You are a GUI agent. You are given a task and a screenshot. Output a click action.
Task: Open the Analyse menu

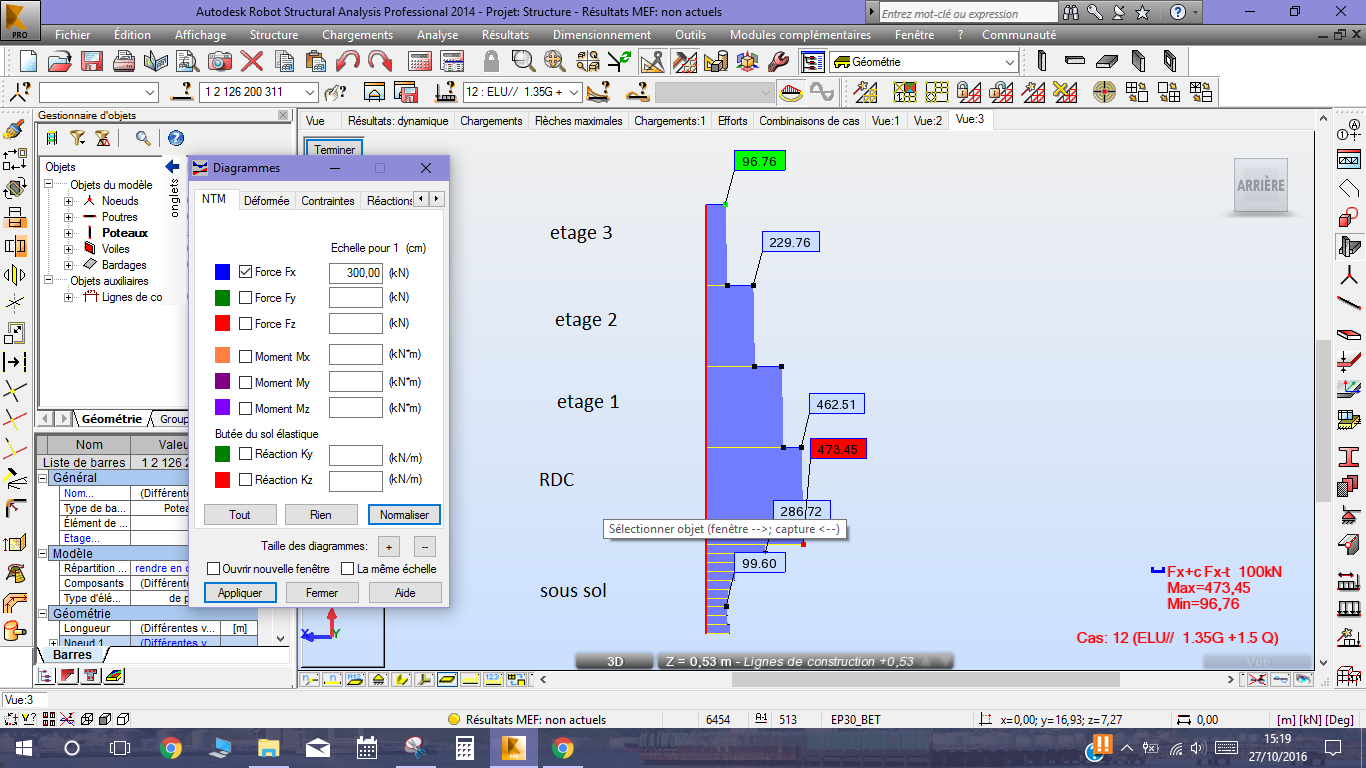click(x=437, y=35)
